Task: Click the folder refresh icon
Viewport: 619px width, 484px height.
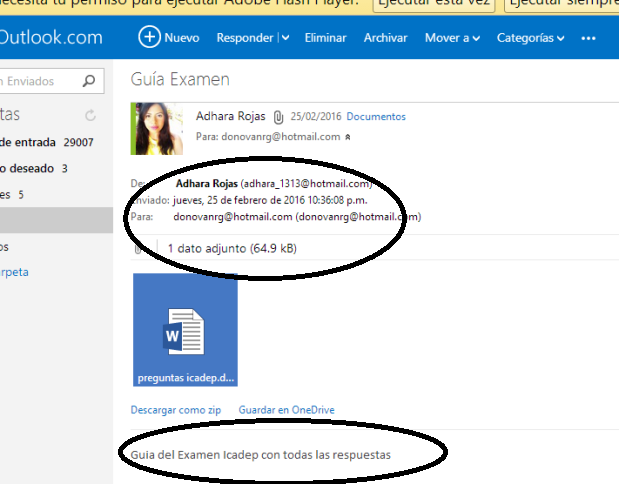Action: 90,115
